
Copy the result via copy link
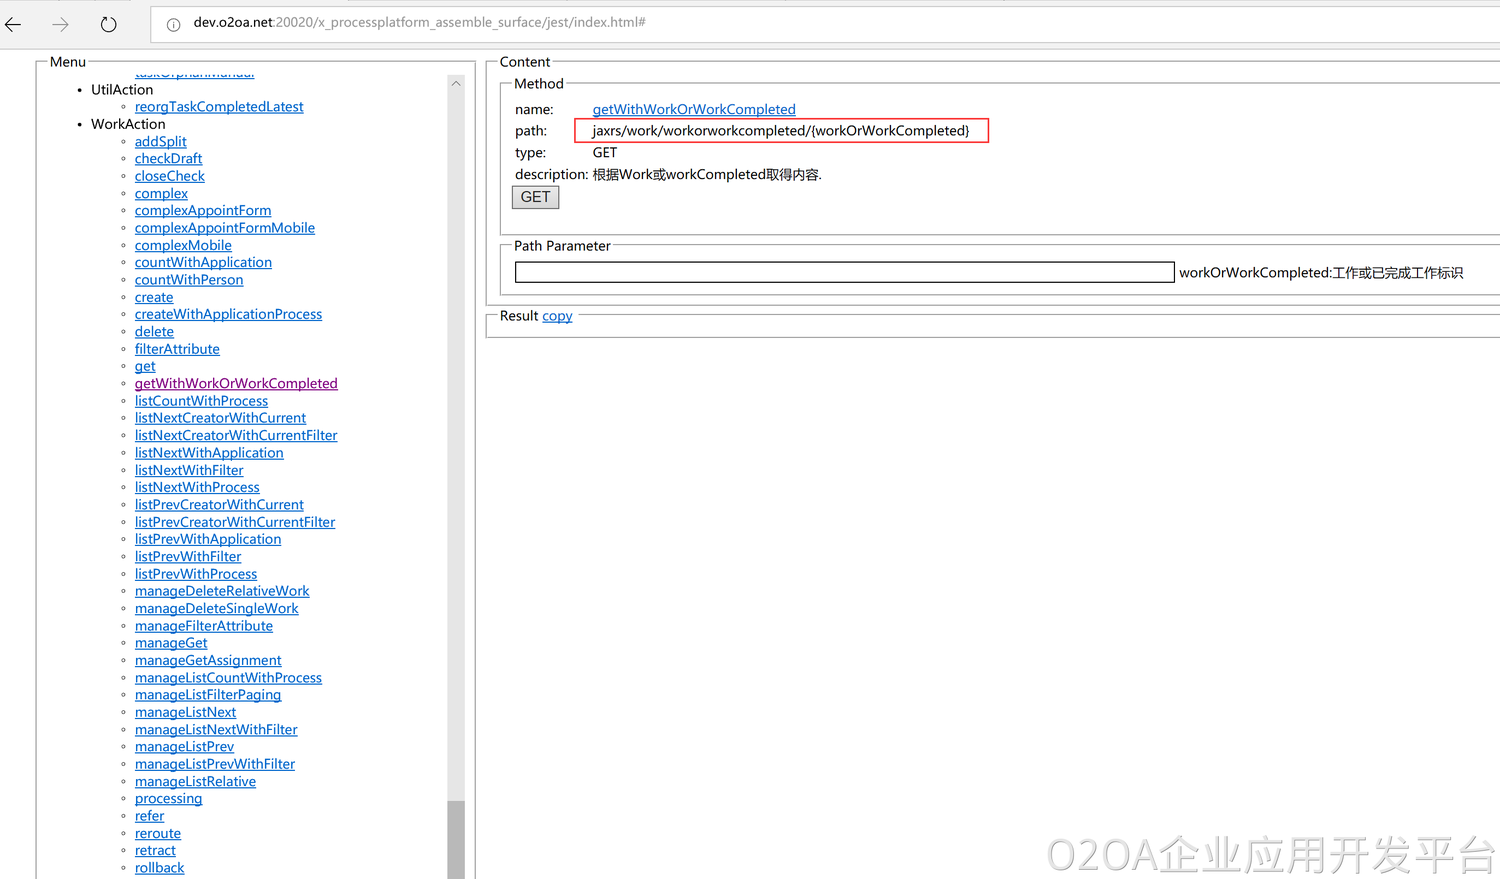tap(557, 316)
